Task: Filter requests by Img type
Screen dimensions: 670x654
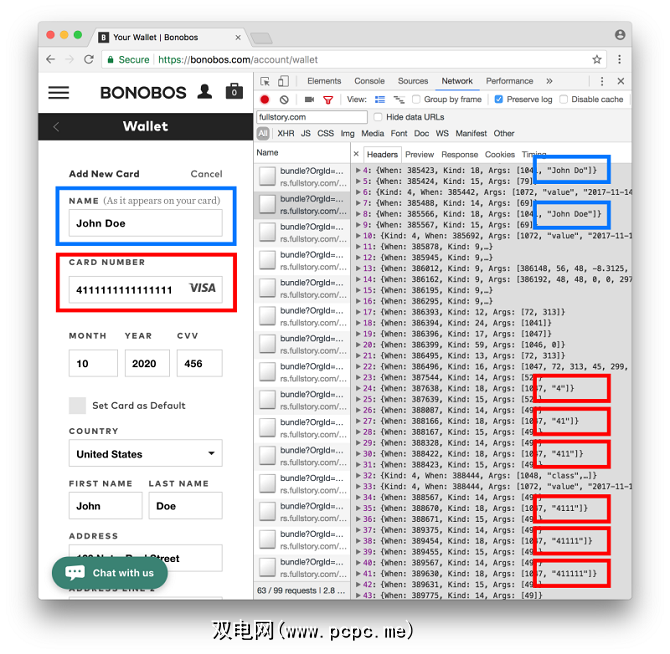Action: (x=347, y=134)
